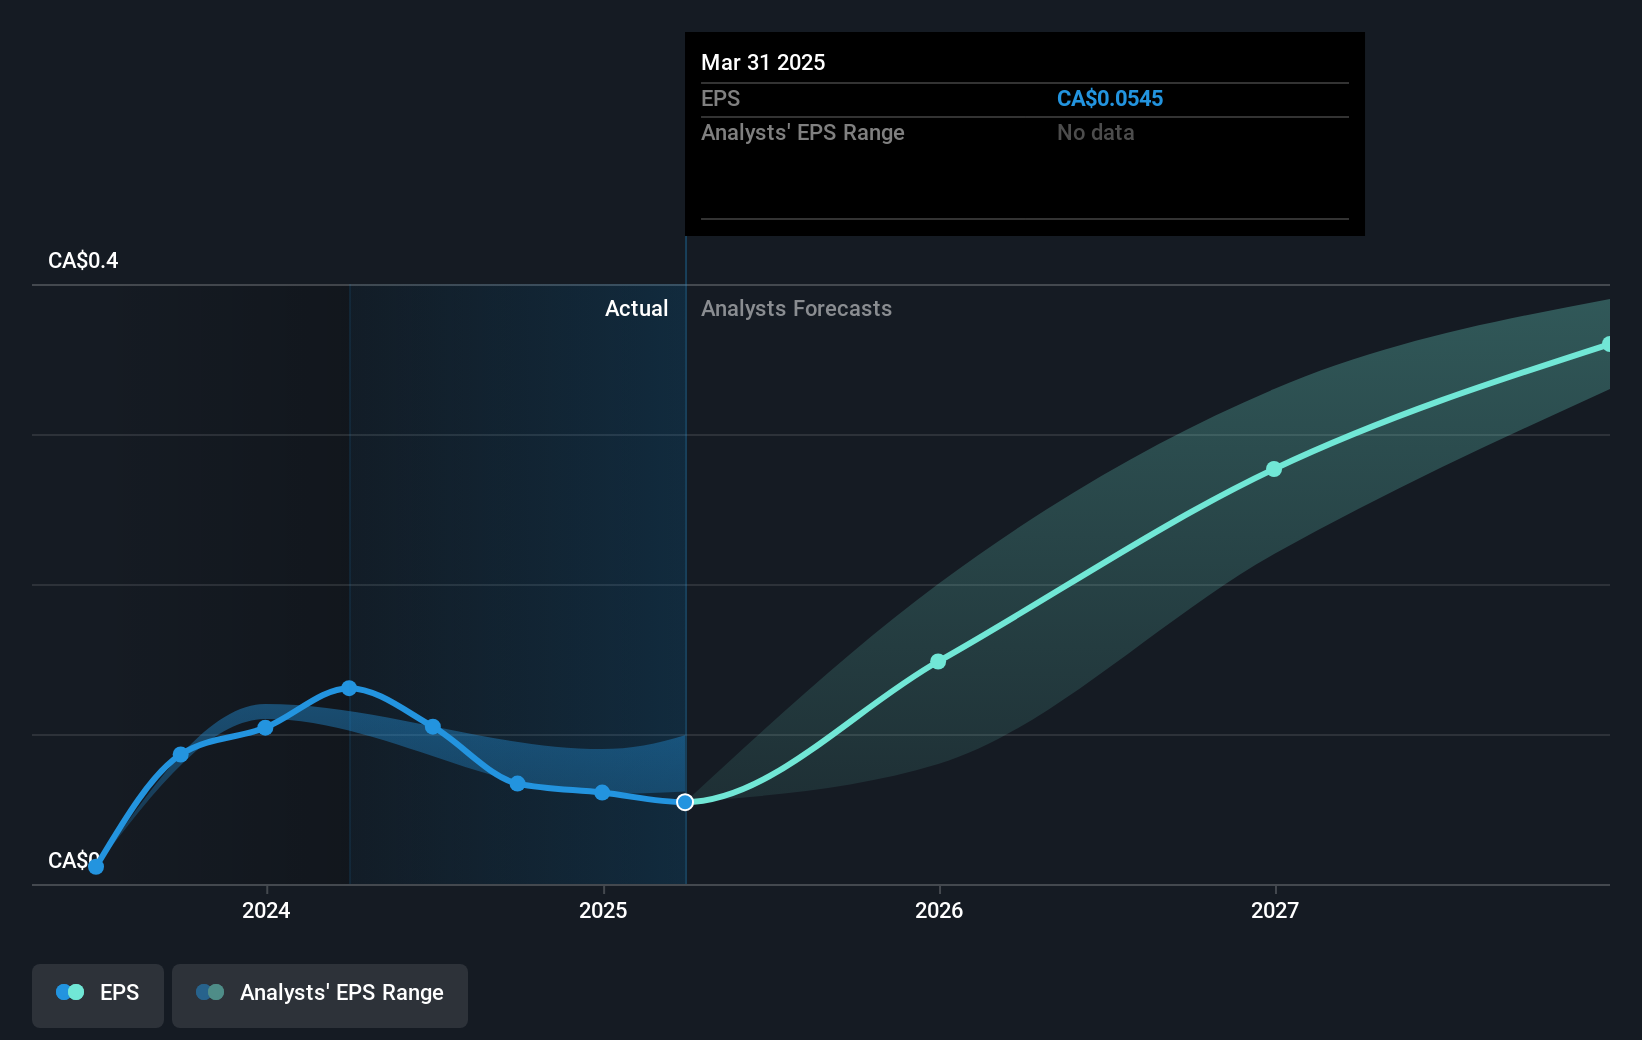Select the rightmost forecast endpoint marker
The image size is (1642, 1040).
[x=1607, y=345]
